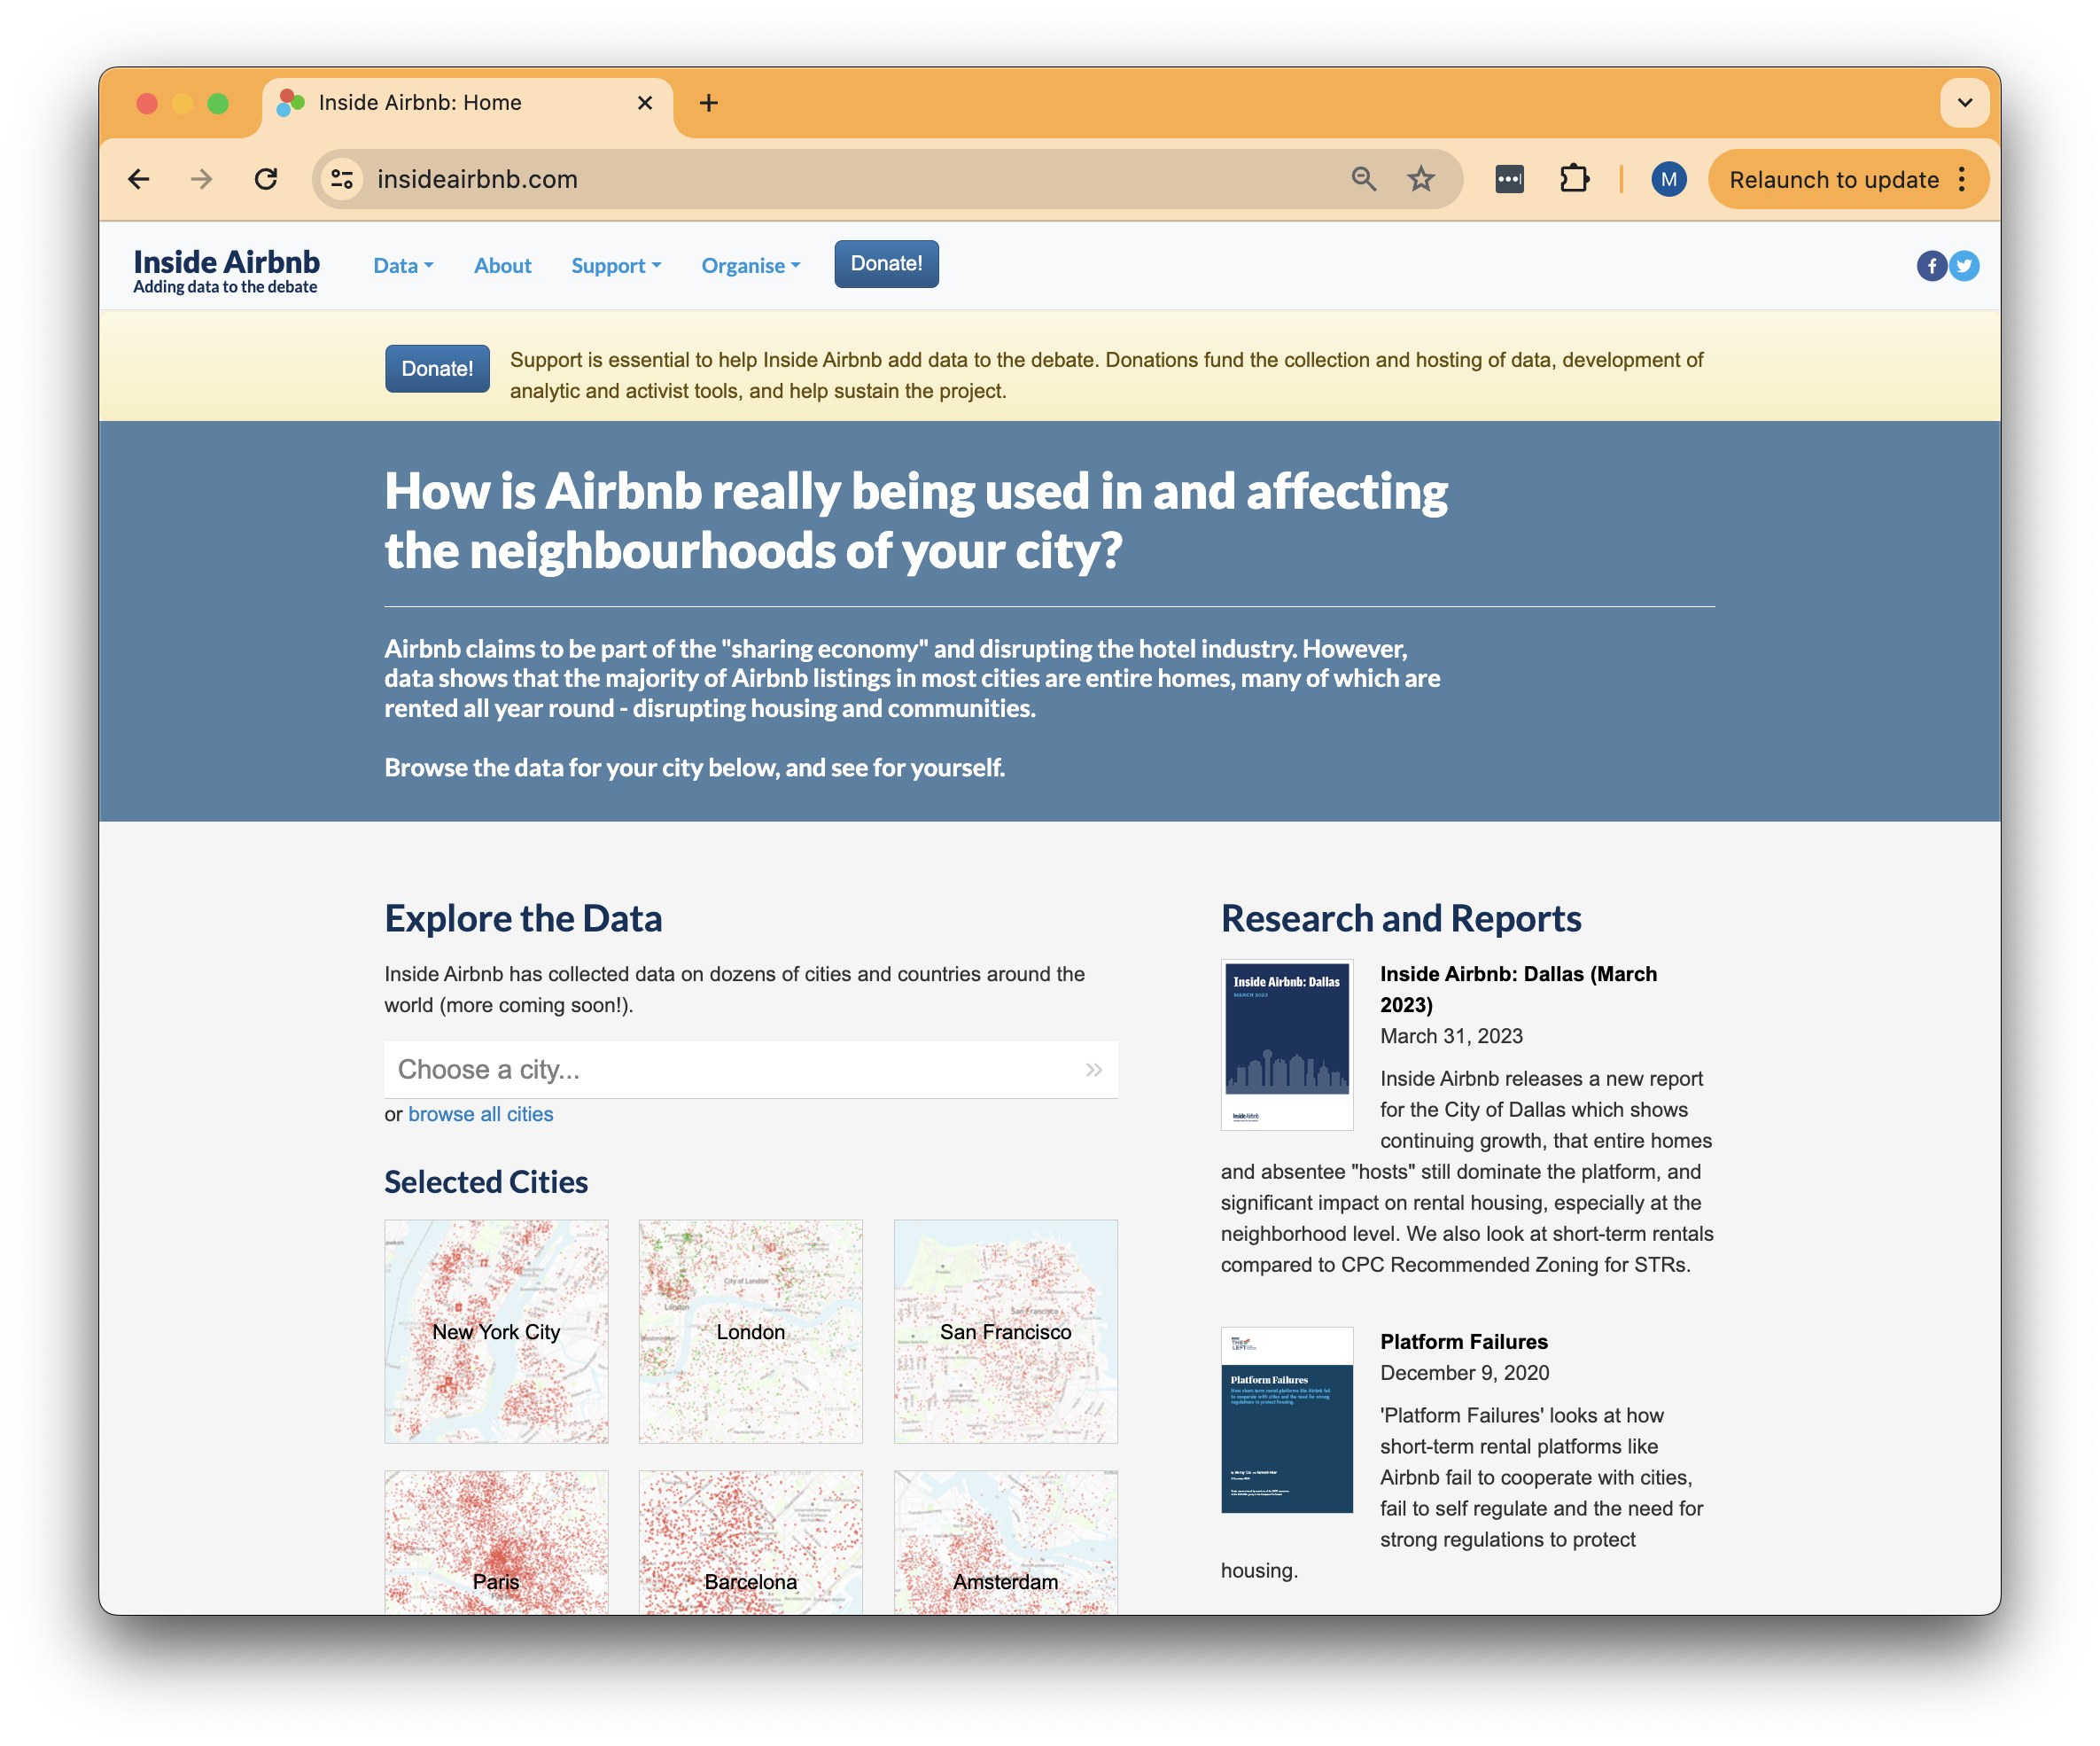2100x1746 pixels.
Task: Open a new tab with plus icon
Action: 709,103
